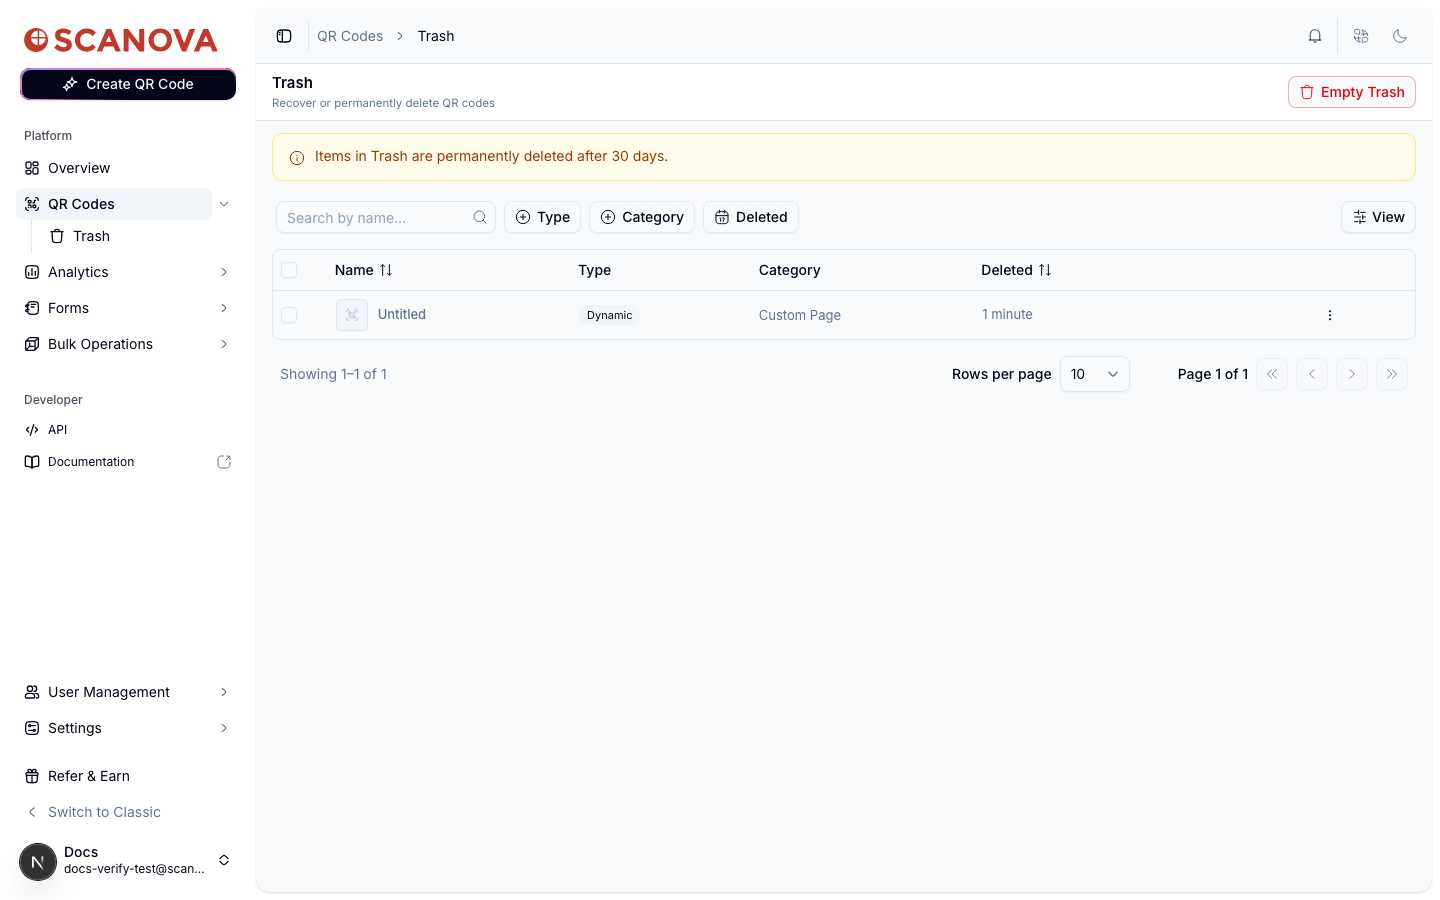The width and height of the screenshot is (1440, 900).
Task: Click the Trash breadcrumb text
Action: click(436, 36)
